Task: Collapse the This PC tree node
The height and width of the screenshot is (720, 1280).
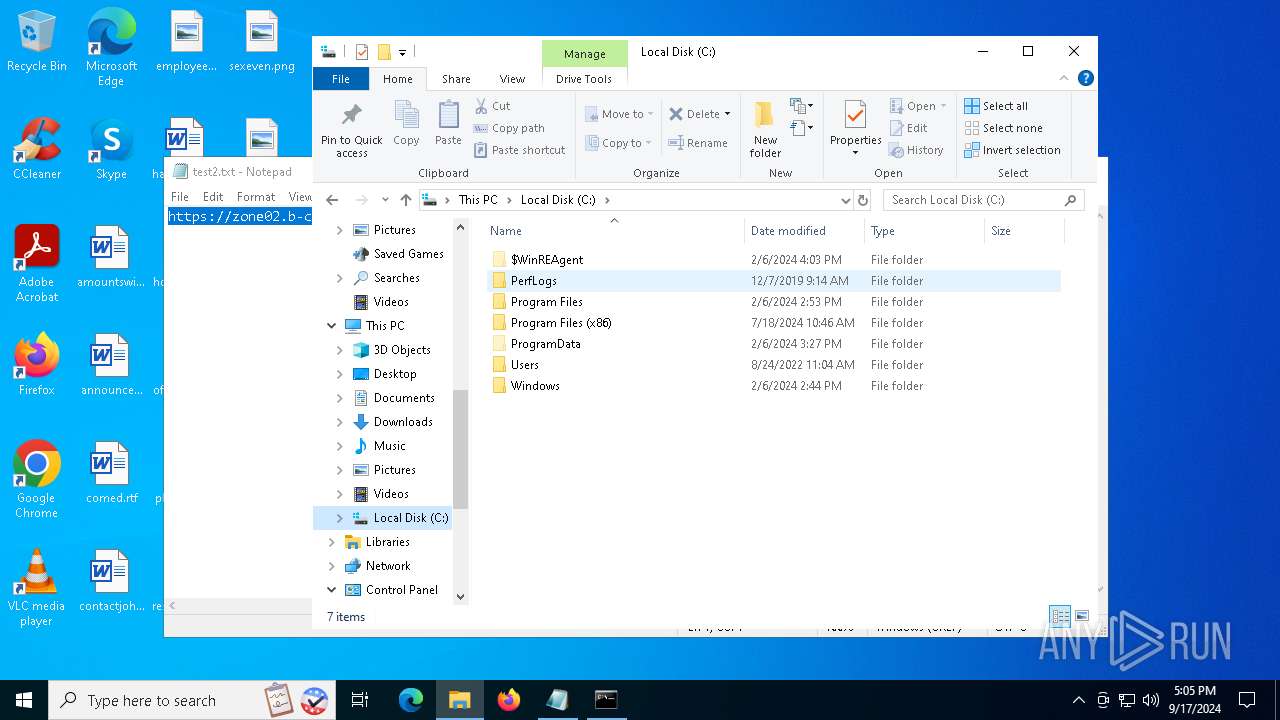Action: pyautogui.click(x=331, y=326)
